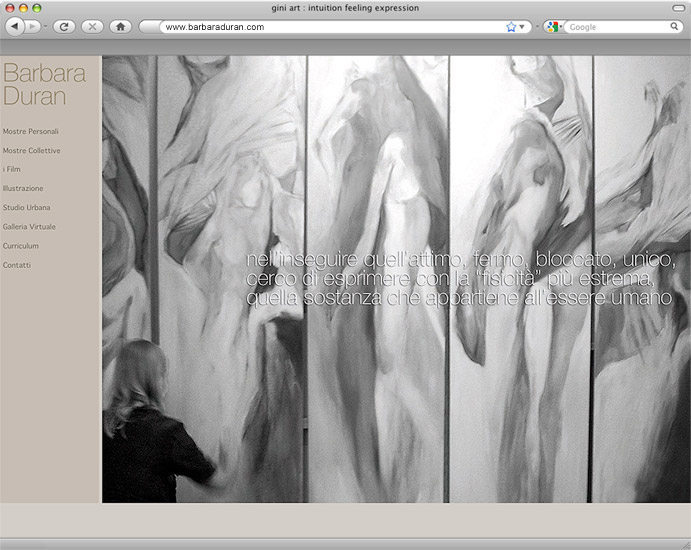
Task: Click the toolbar toggle pill at top right
Action: click(x=677, y=8)
